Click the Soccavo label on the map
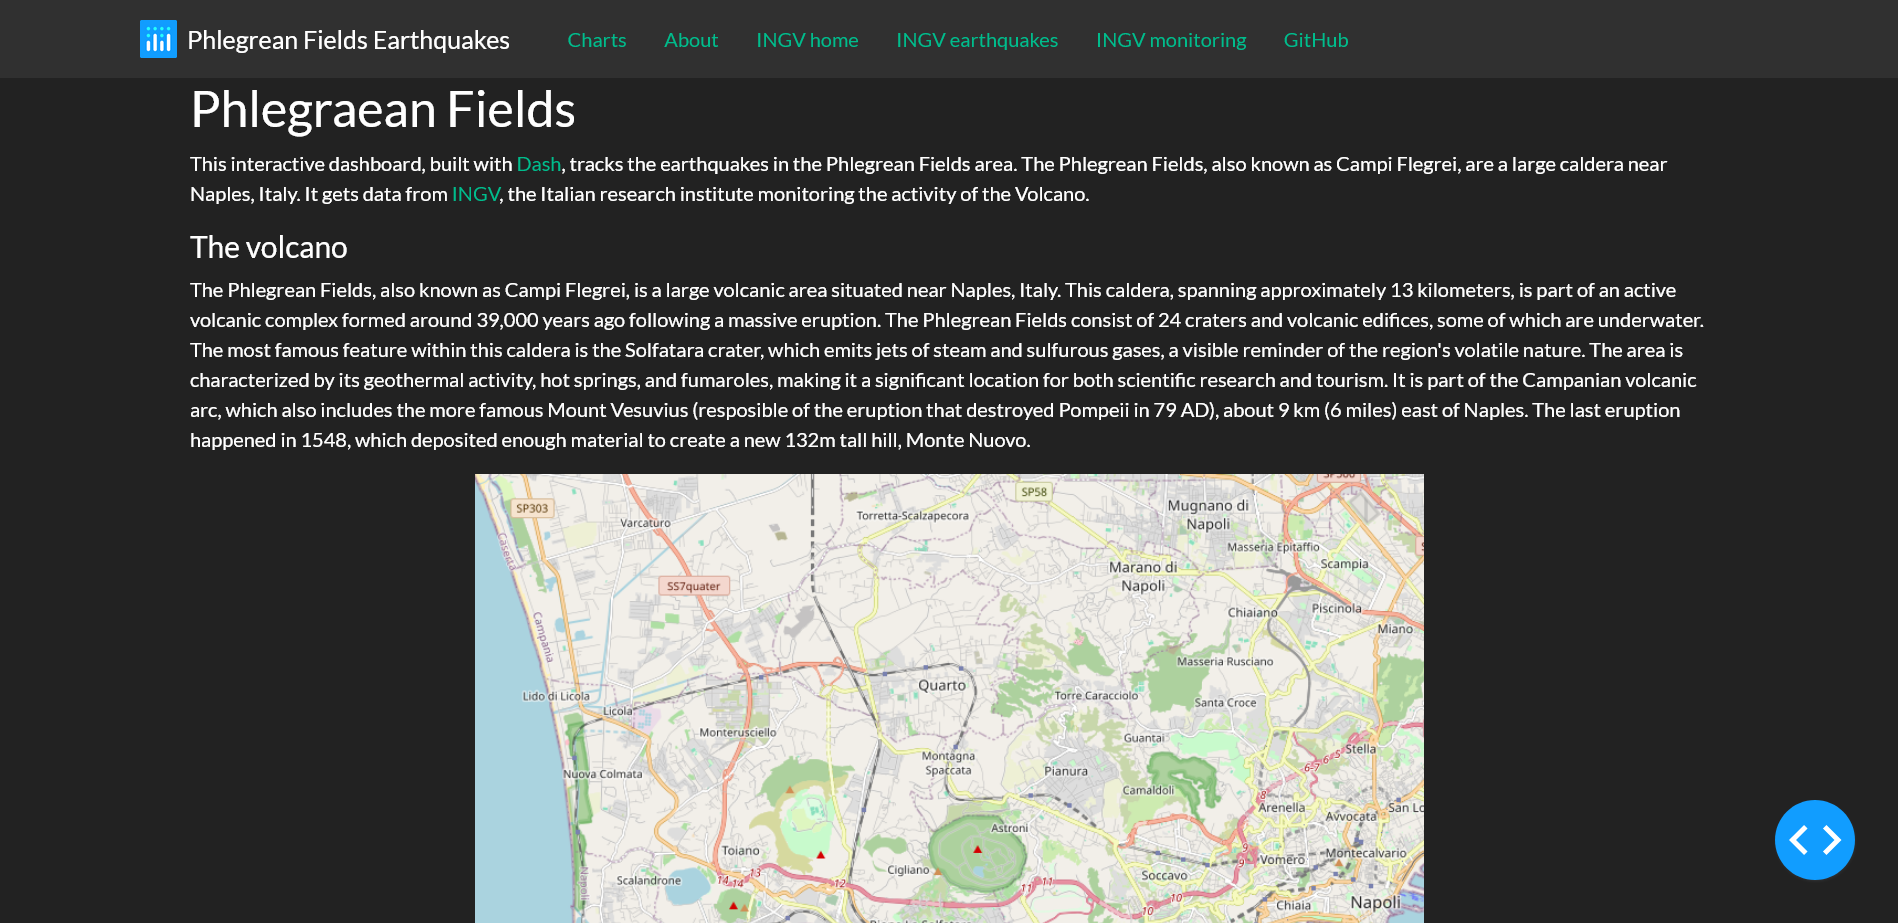The height and width of the screenshot is (923, 1898). (x=1164, y=875)
